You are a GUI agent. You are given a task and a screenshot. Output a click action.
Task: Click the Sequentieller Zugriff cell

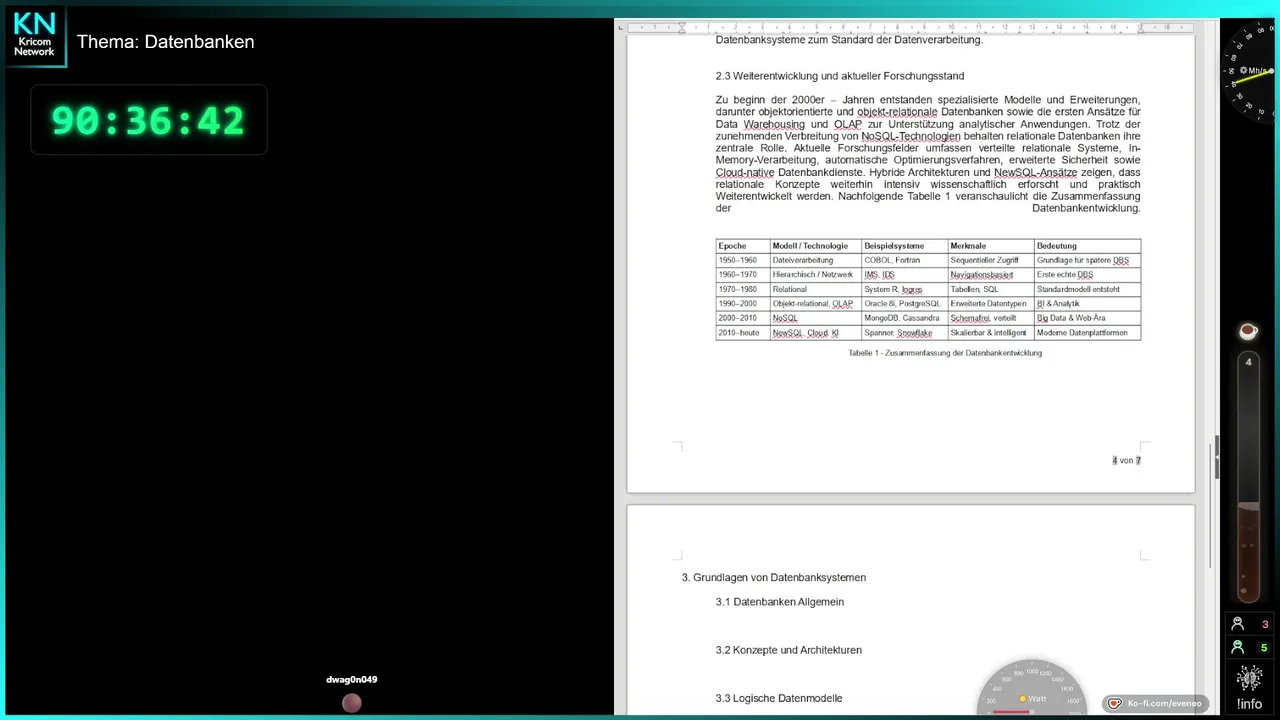pos(991,260)
